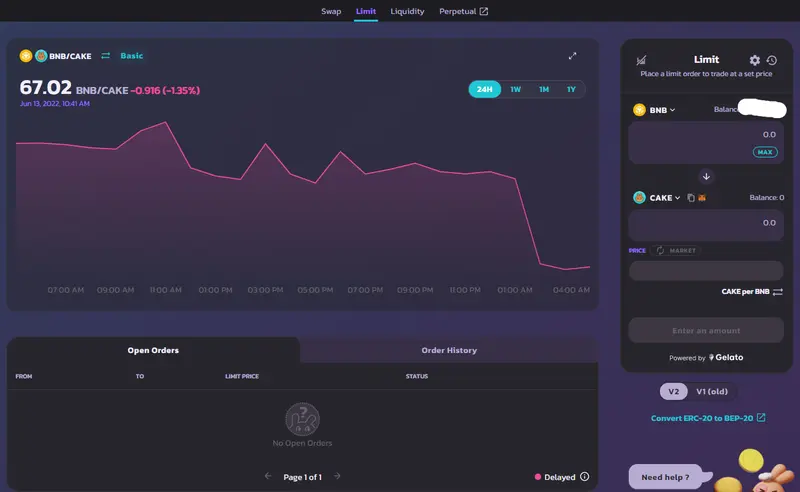Click the No Open Orders placeholder icon
Image resolution: width=800 pixels, height=492 pixels.
303,419
